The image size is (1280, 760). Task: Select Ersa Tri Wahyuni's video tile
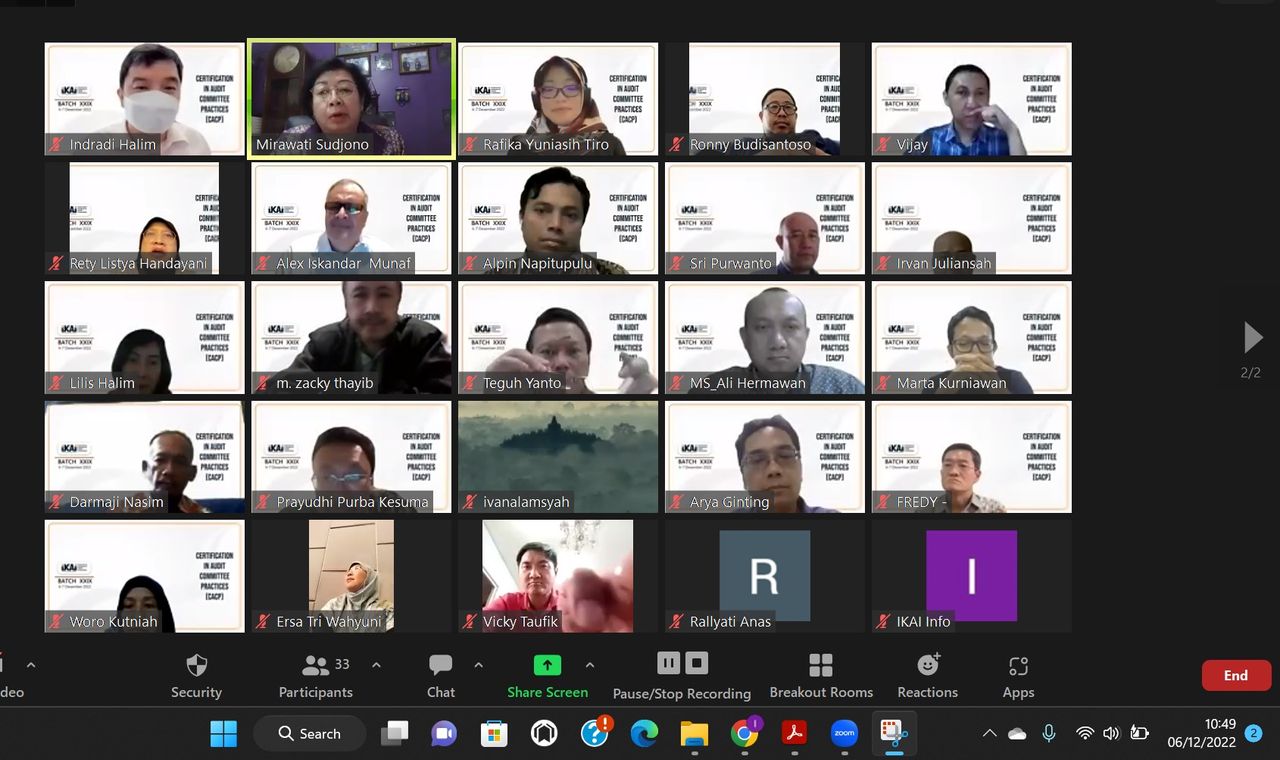(x=351, y=576)
